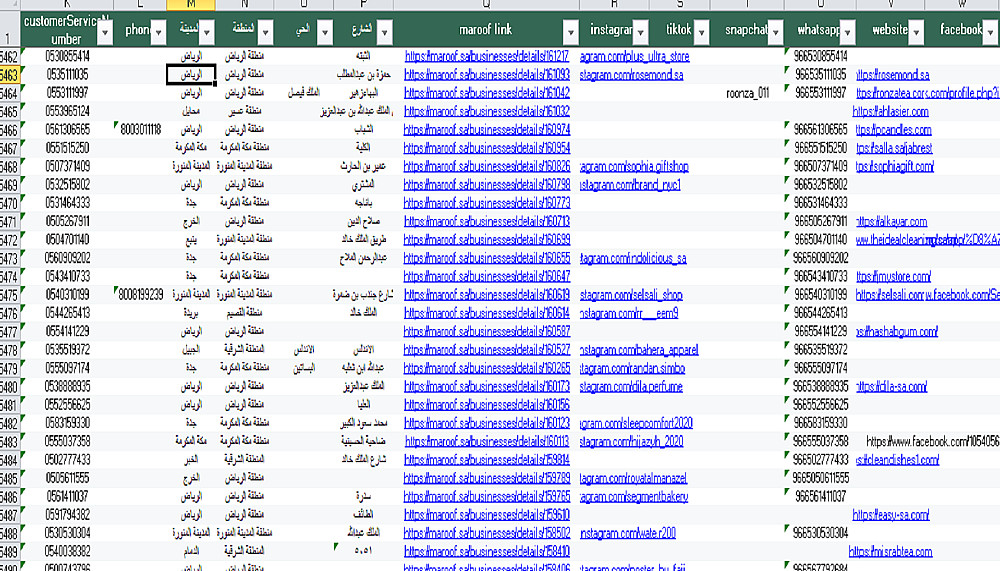The height and width of the screenshot is (571, 1000).
Task: Open the easy-sa.com website link
Action: coord(890,515)
